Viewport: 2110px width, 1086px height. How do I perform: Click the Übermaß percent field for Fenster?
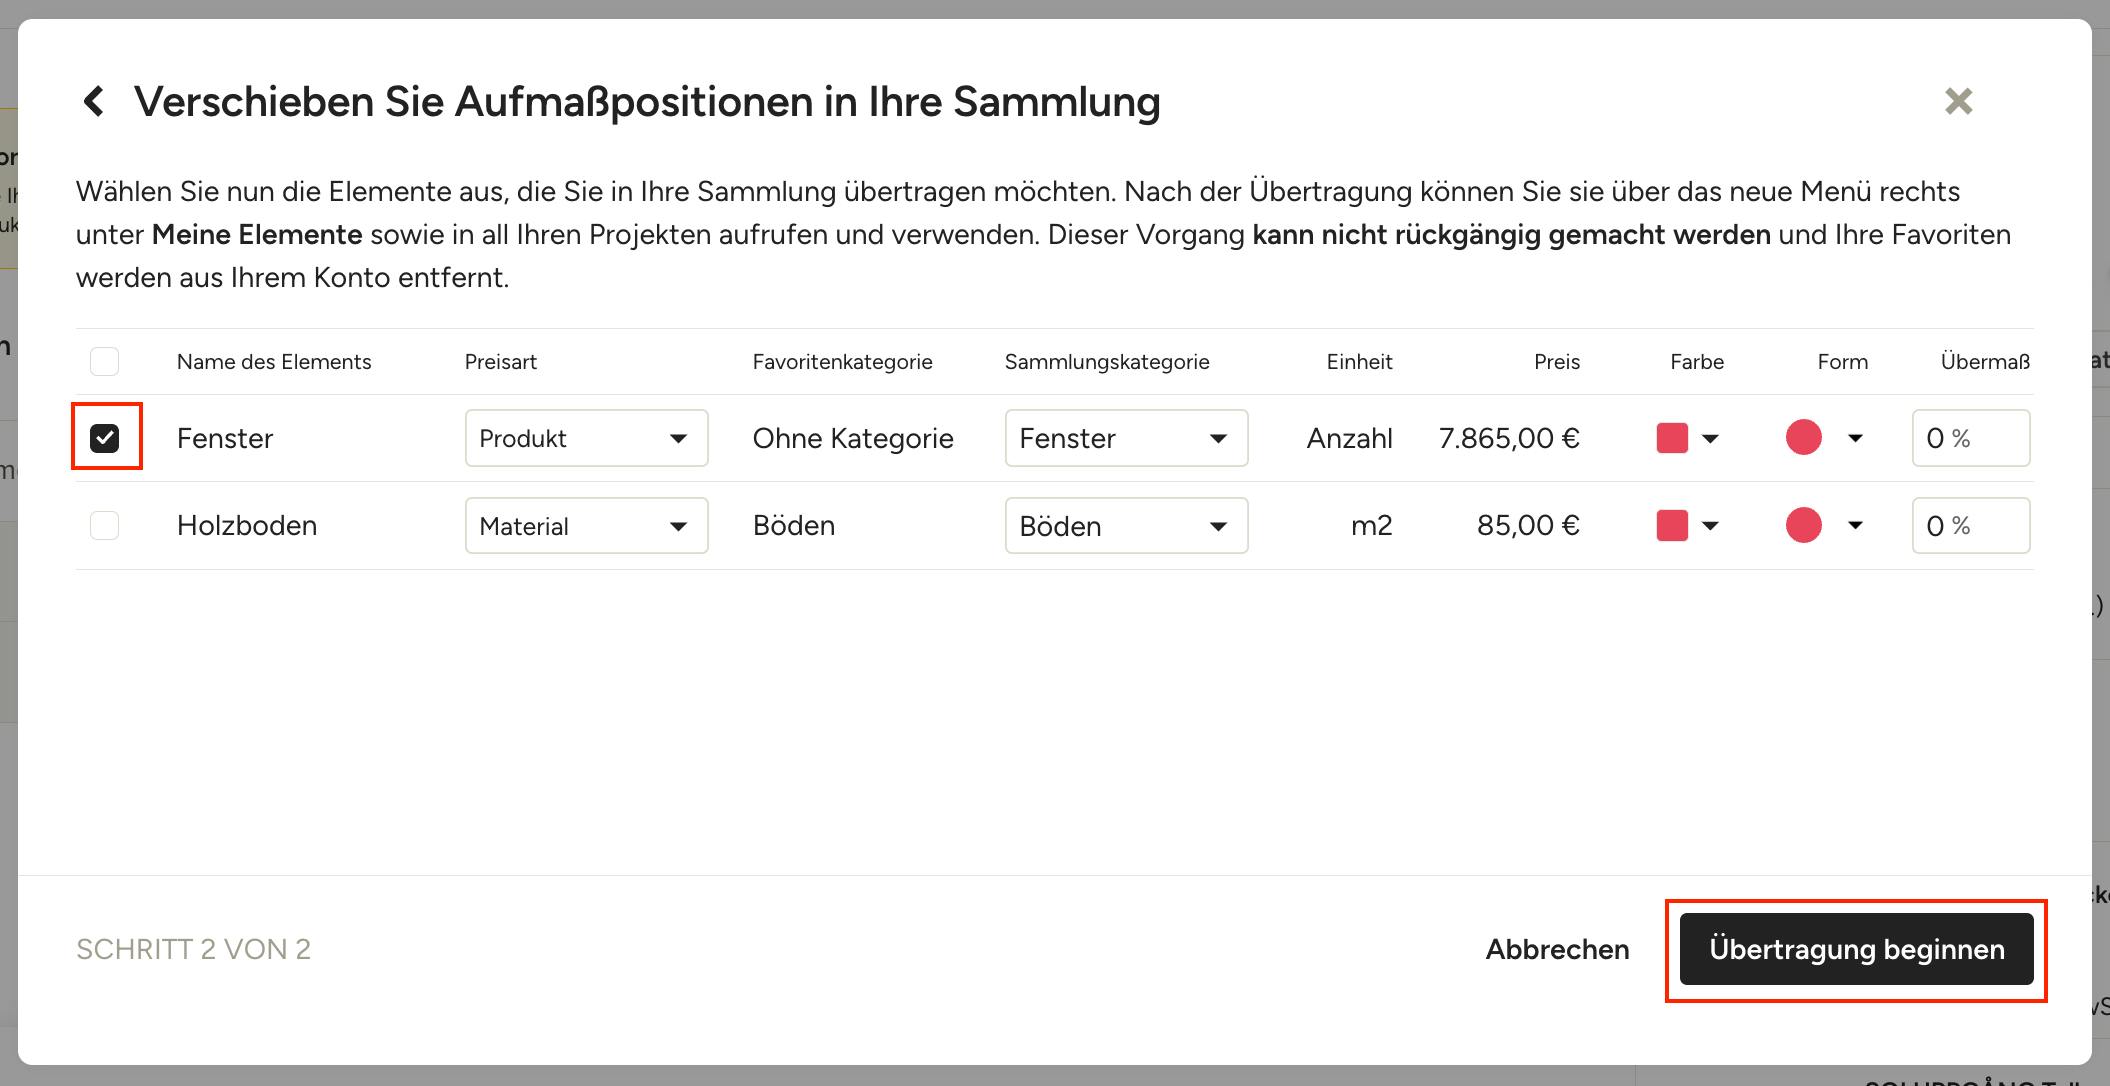(1971, 438)
